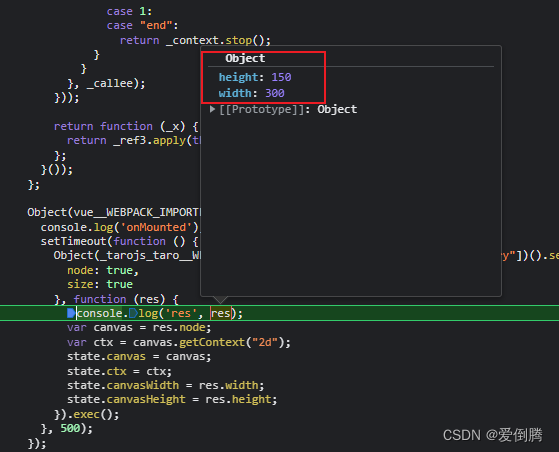The width and height of the screenshot is (559, 452).
Task: Click the 'return function (_x) {' line
Action: pyautogui.click(x=126, y=126)
